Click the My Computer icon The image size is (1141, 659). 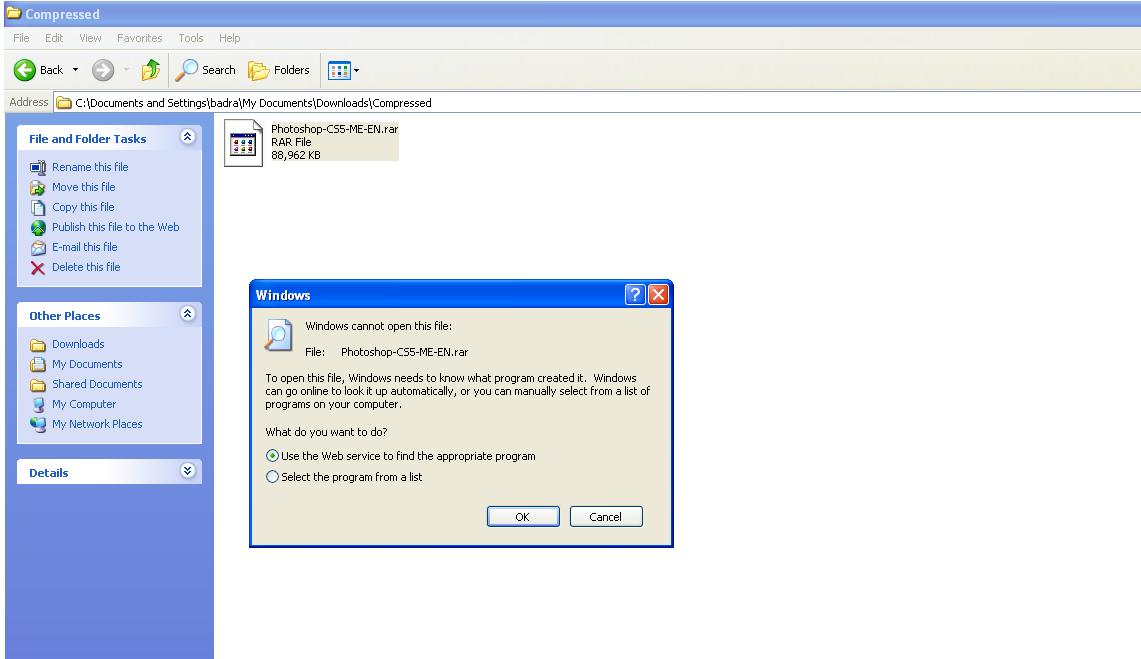(x=38, y=404)
